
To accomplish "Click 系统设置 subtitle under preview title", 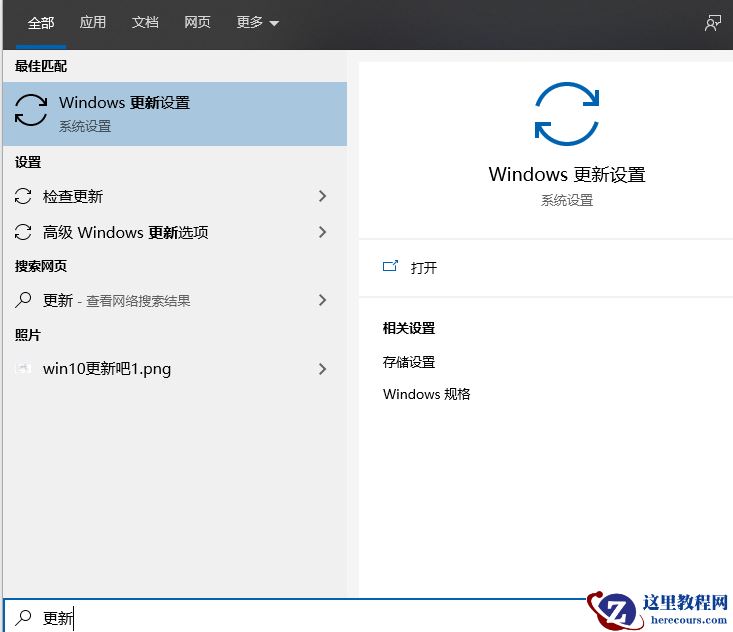I will click(x=567, y=201).
